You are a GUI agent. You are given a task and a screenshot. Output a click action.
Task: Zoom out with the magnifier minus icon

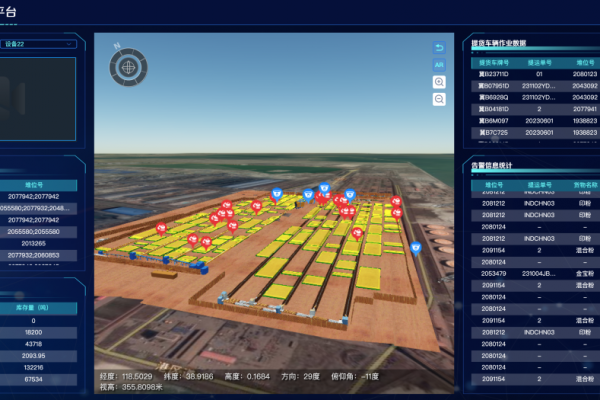[x=439, y=99]
